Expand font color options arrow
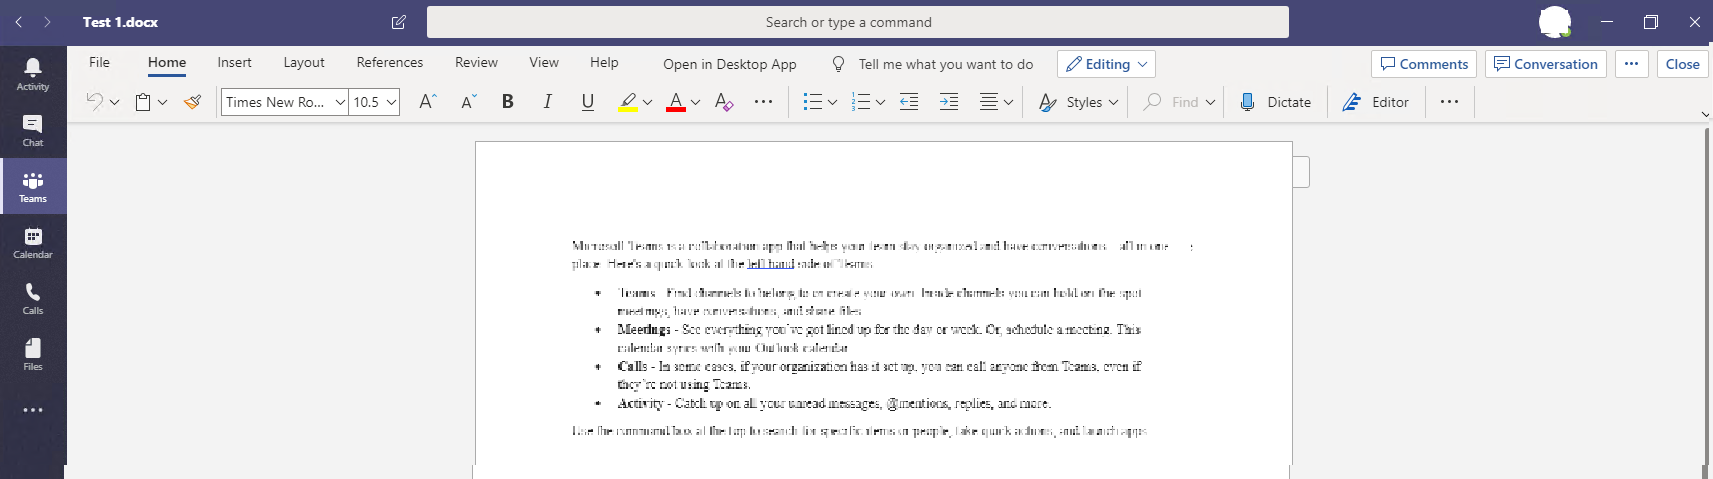Viewport: 1713px width, 479px height. coord(696,102)
